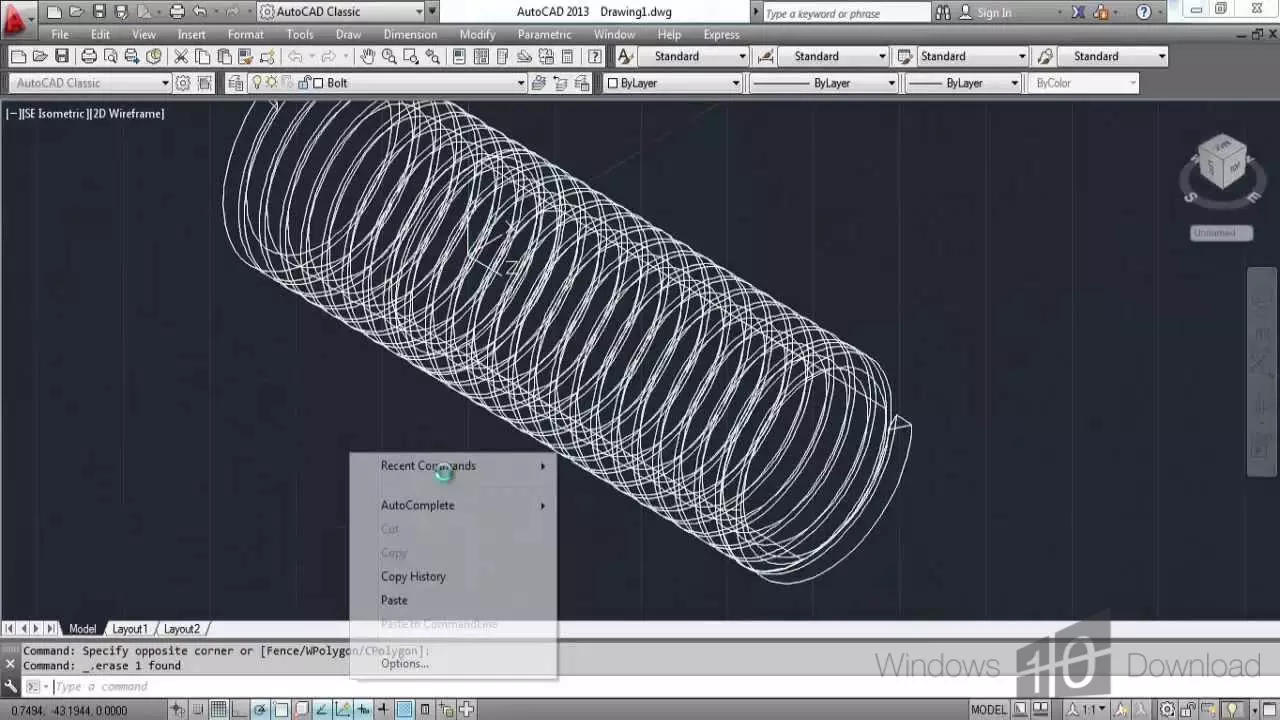Click the 2D Wireframe visual style label
This screenshot has width=1280, height=720.
pos(128,114)
